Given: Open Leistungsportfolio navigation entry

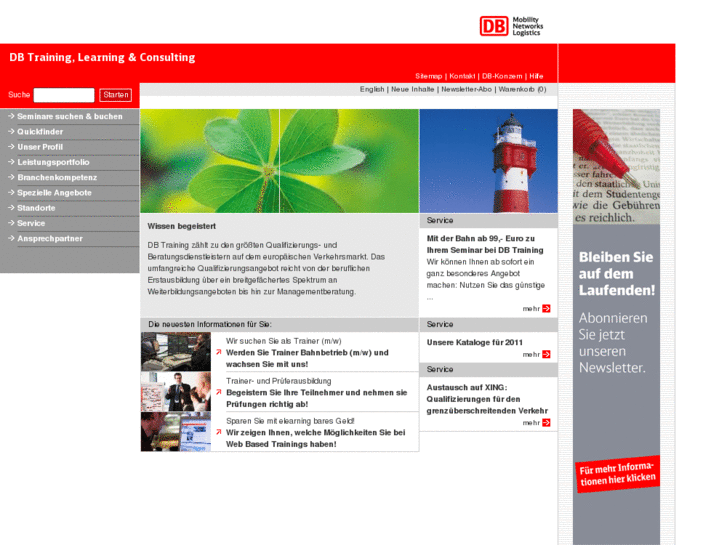Looking at the screenshot, I should tap(53, 162).
